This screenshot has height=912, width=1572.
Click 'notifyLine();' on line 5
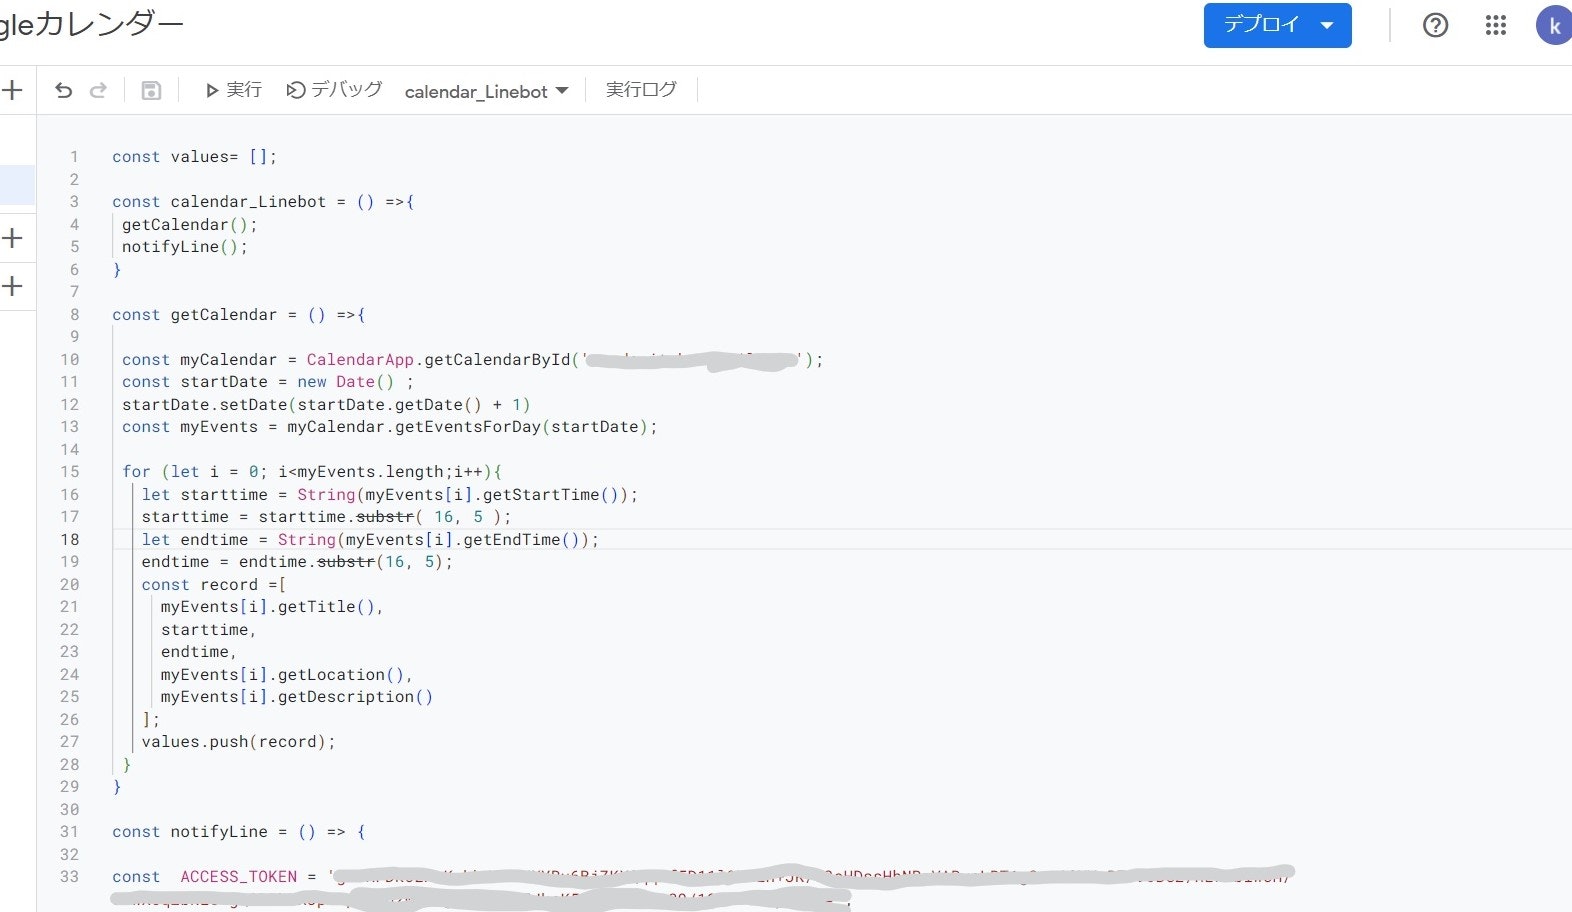(x=185, y=247)
